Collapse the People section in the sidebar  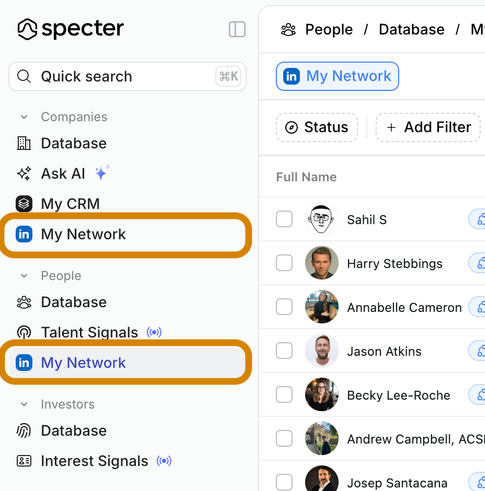point(24,276)
